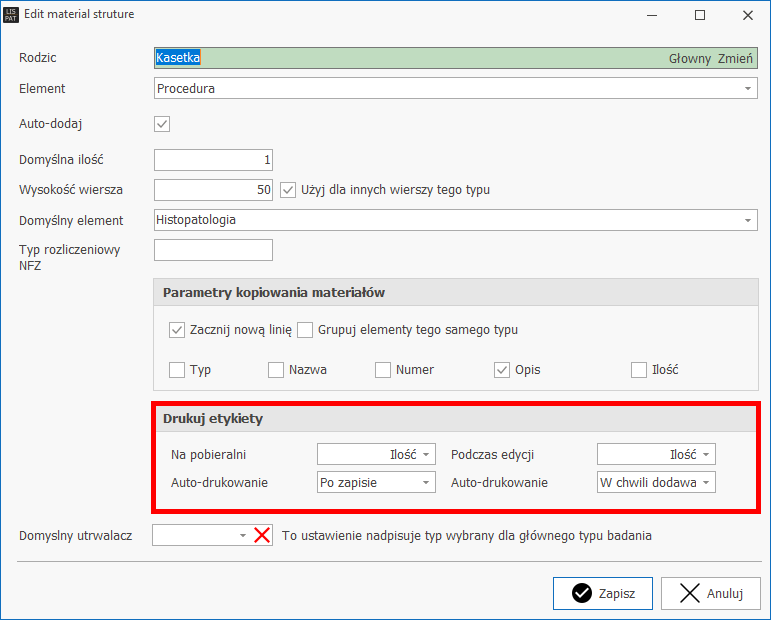The height and width of the screenshot is (620, 771).
Task: Click Zapisz to save changes
Action: [602, 593]
